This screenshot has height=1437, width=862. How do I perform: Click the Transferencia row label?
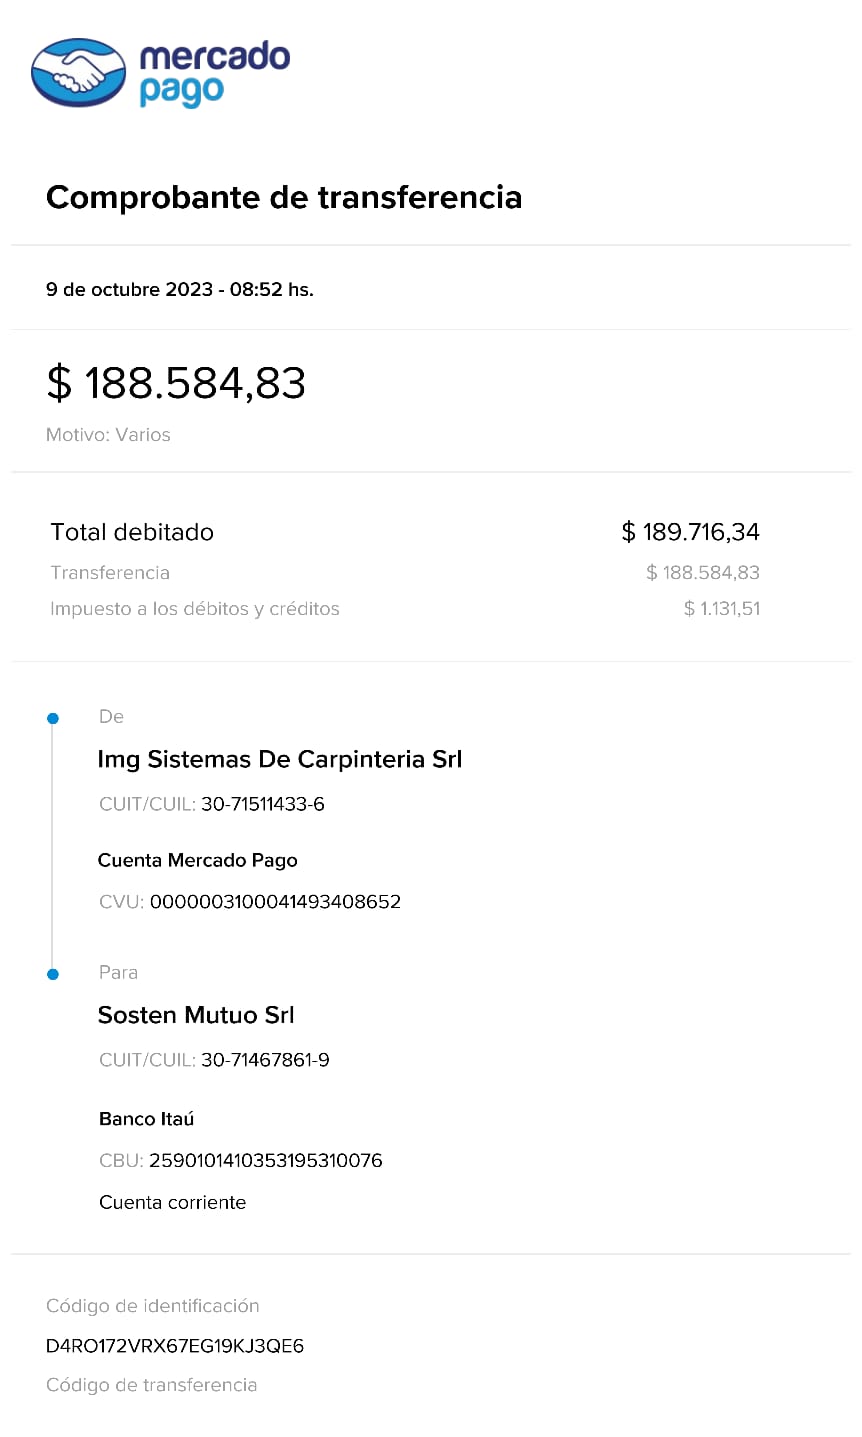[x=110, y=573]
